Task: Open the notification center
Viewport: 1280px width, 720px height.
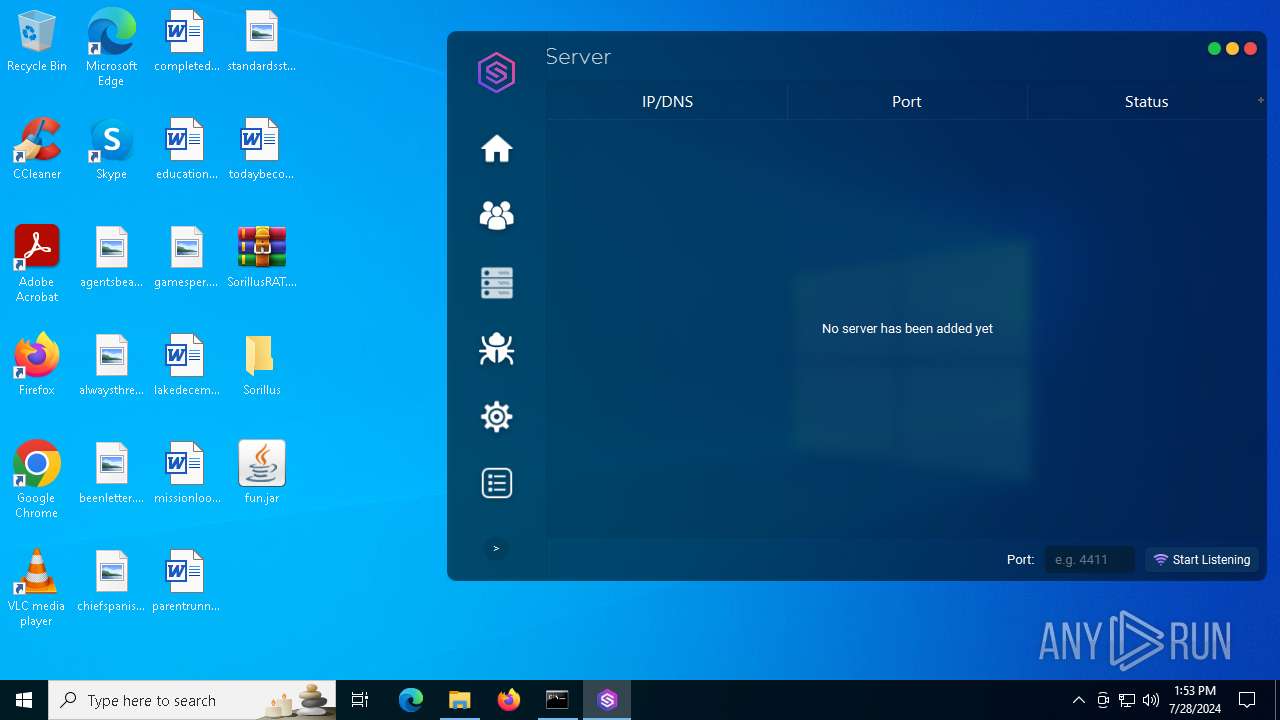Action: [x=1247, y=700]
